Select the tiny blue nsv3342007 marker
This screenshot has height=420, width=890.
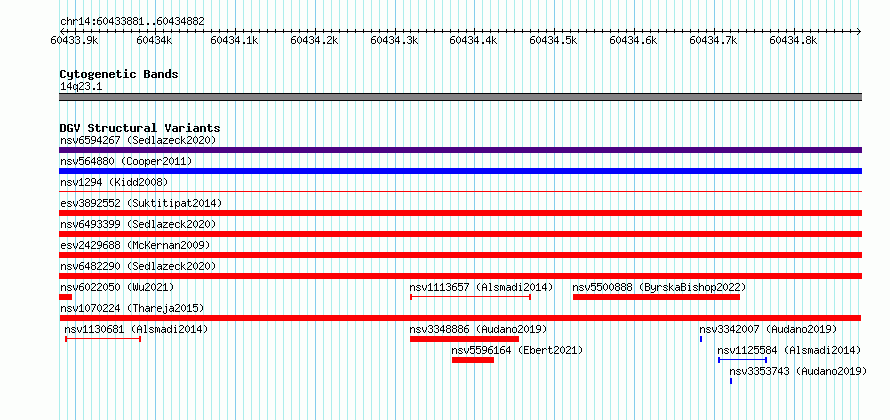pyautogui.click(x=701, y=339)
